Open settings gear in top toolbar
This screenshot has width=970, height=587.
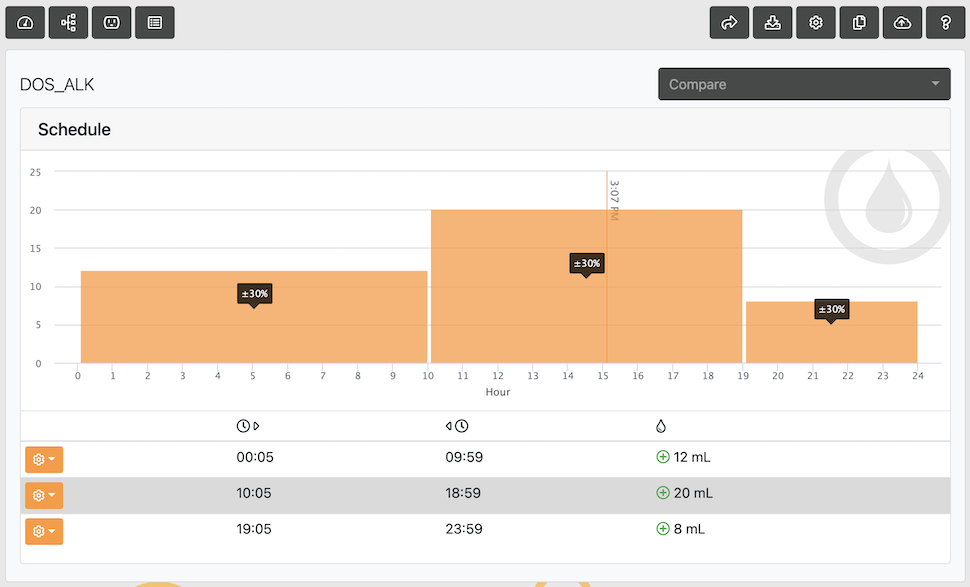(x=816, y=23)
